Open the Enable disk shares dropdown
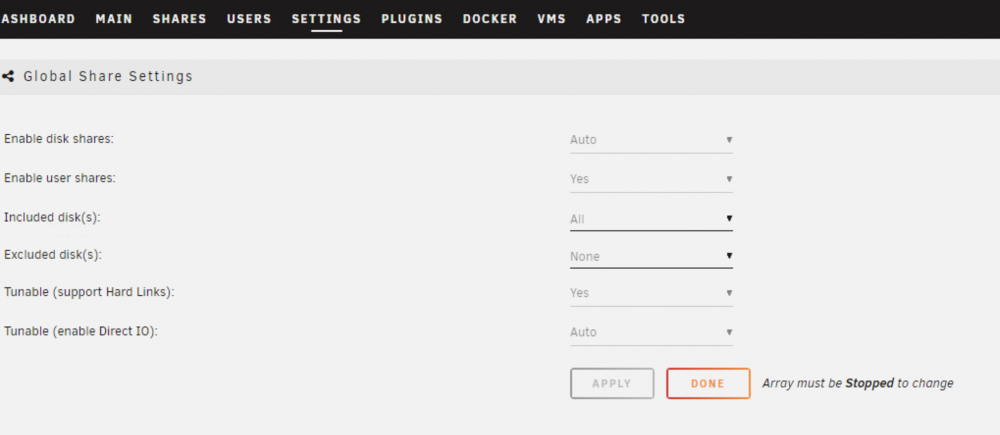The height and width of the screenshot is (435, 1000). click(651, 140)
